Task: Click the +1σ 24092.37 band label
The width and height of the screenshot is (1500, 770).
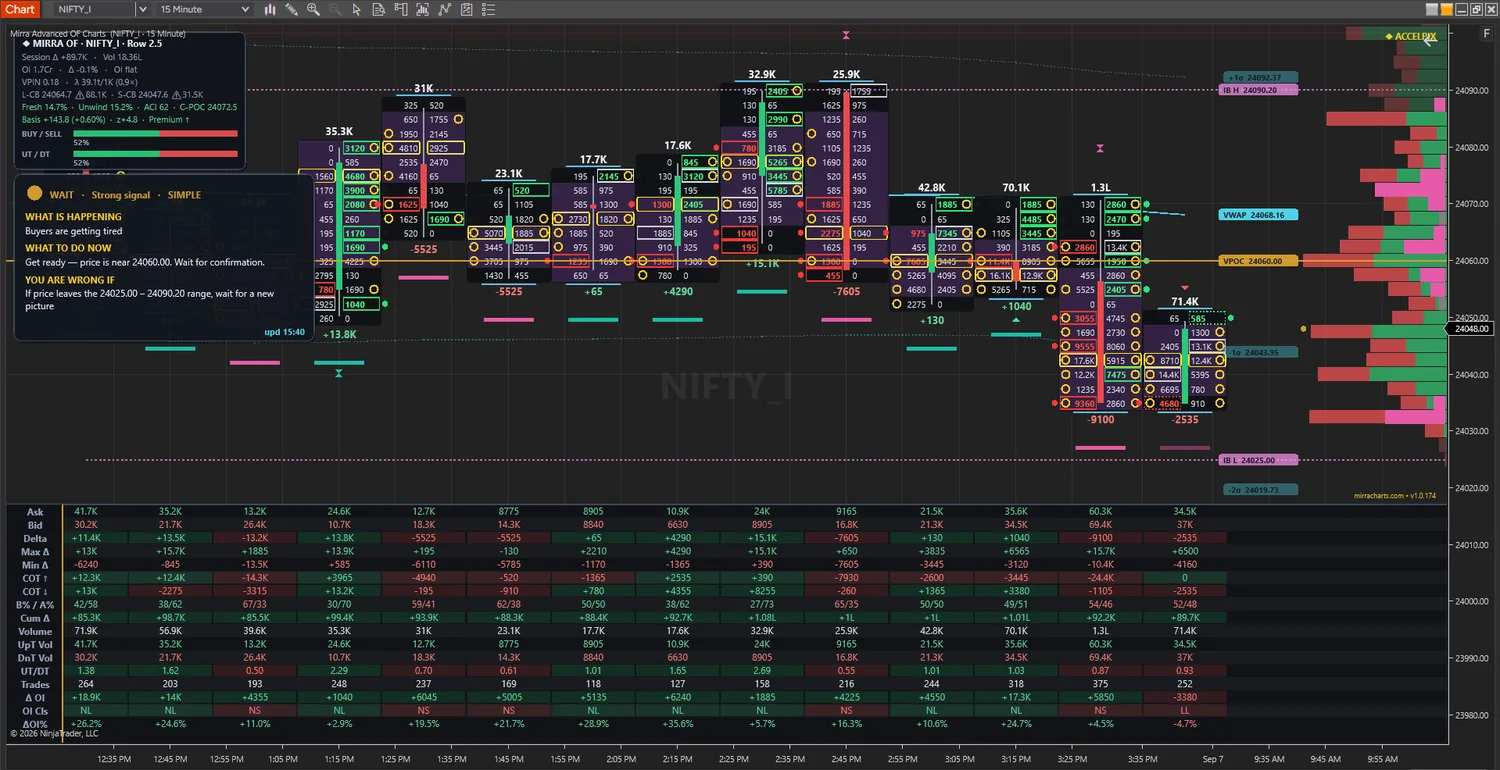Action: tap(1260, 77)
